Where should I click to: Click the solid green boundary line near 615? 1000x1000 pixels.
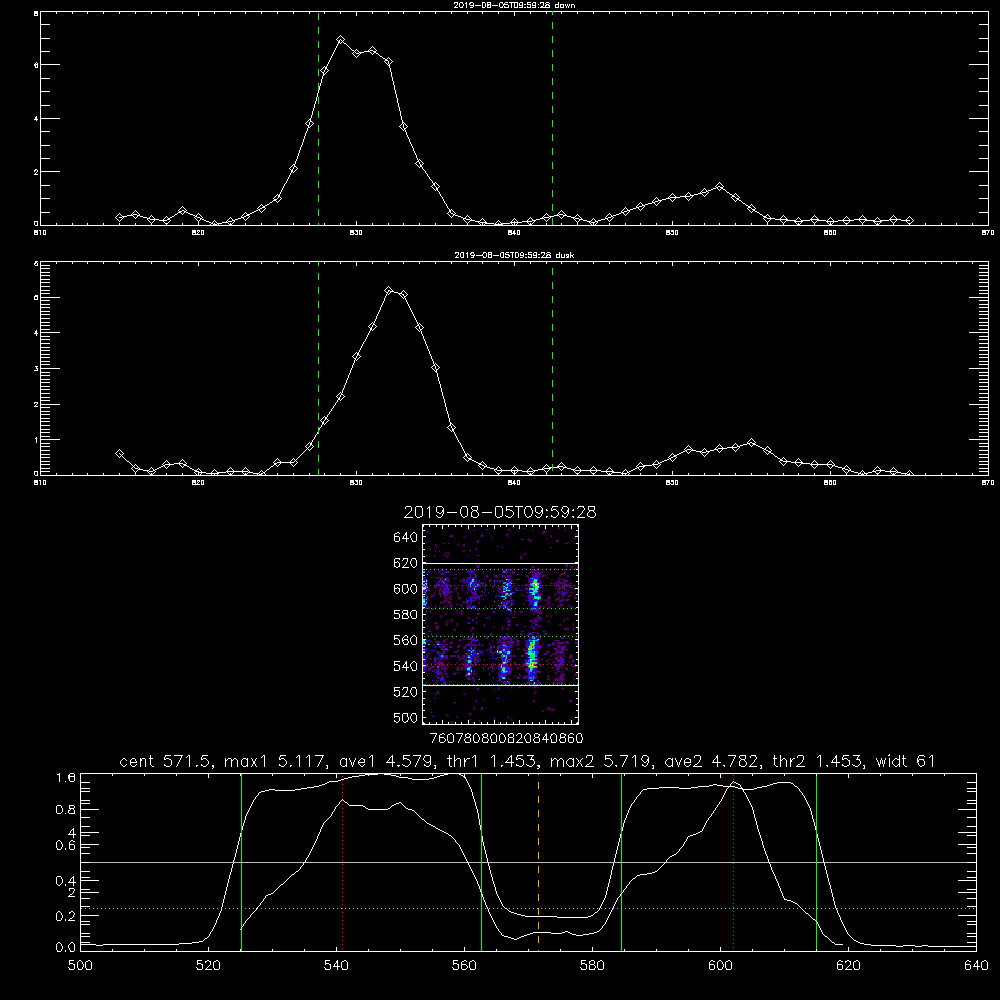tap(816, 861)
